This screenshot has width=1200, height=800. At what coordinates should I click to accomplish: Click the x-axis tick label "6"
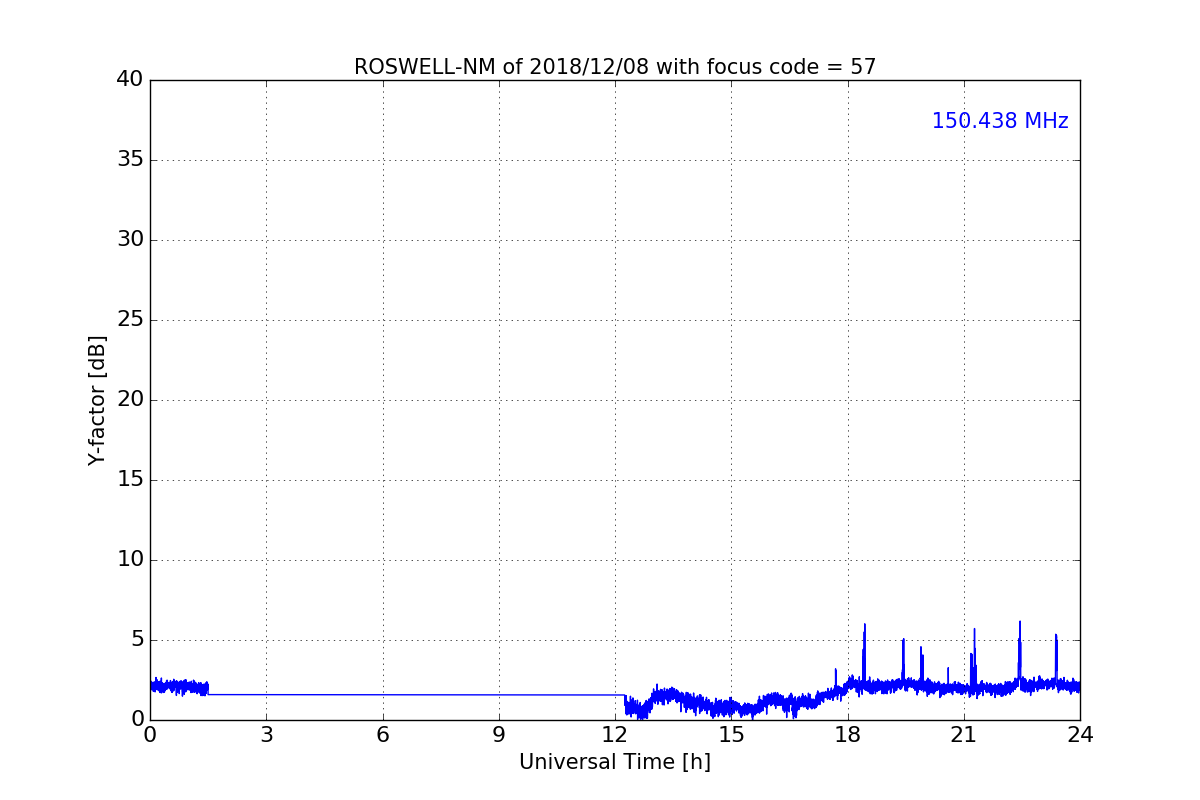coord(383,735)
